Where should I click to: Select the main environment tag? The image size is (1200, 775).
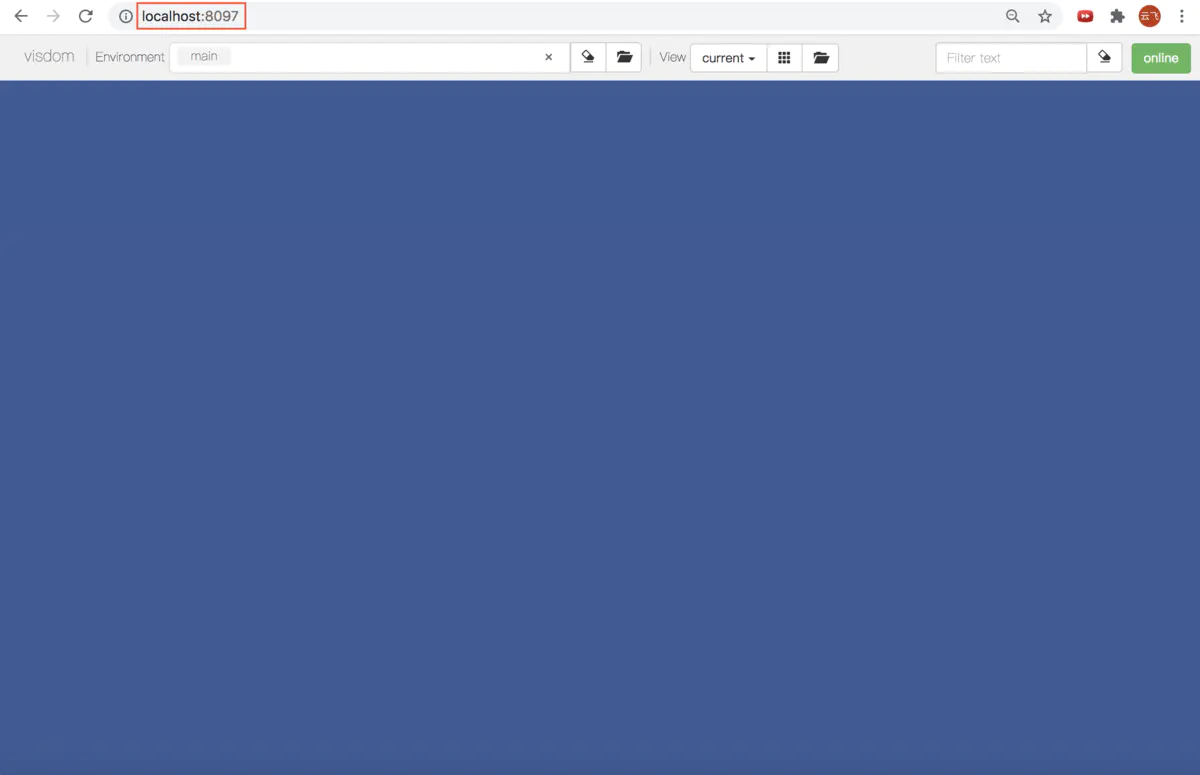pos(203,56)
